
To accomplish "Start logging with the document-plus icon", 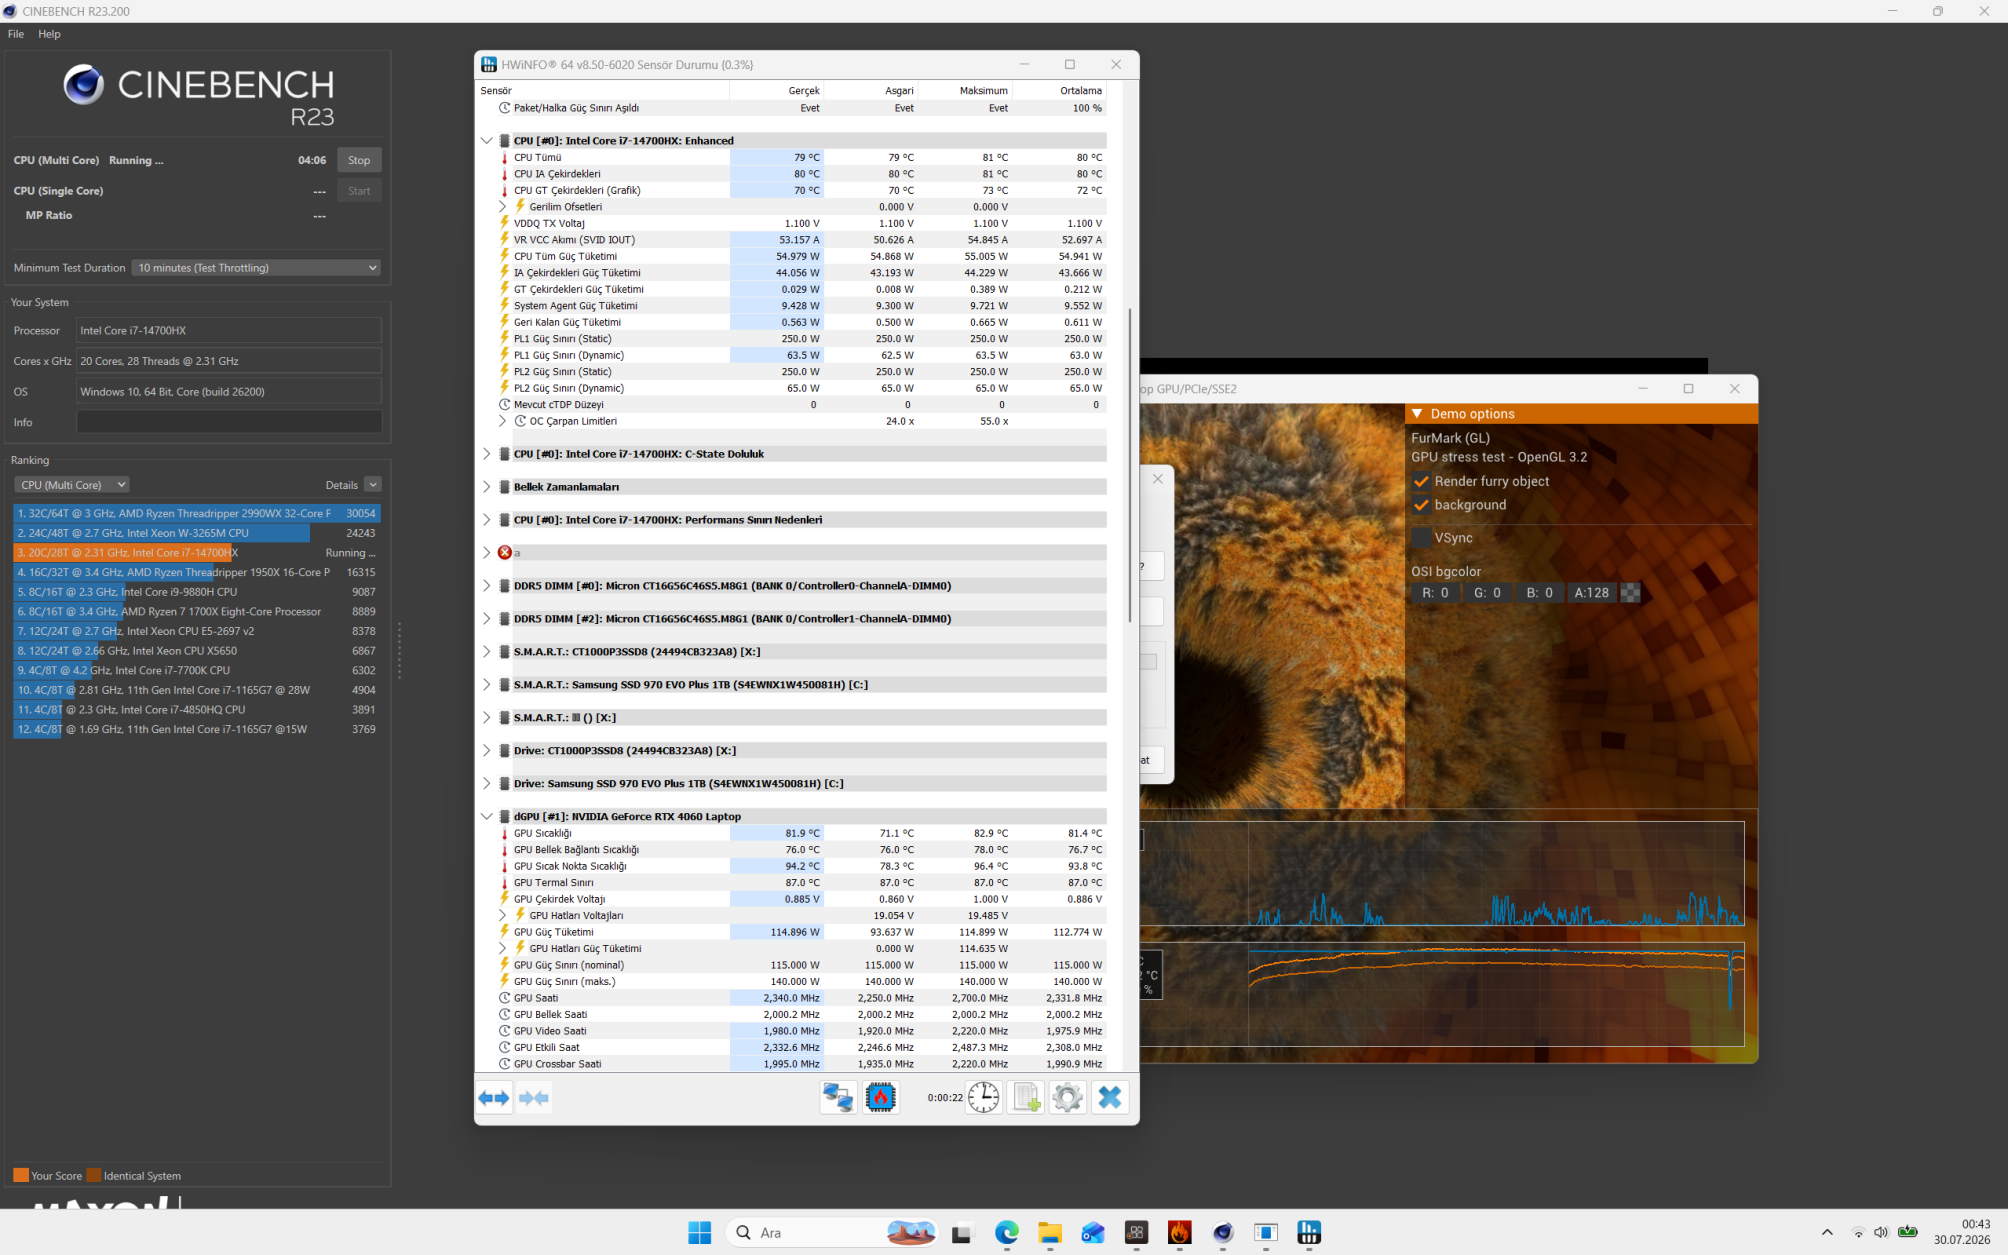I will click(1026, 1098).
